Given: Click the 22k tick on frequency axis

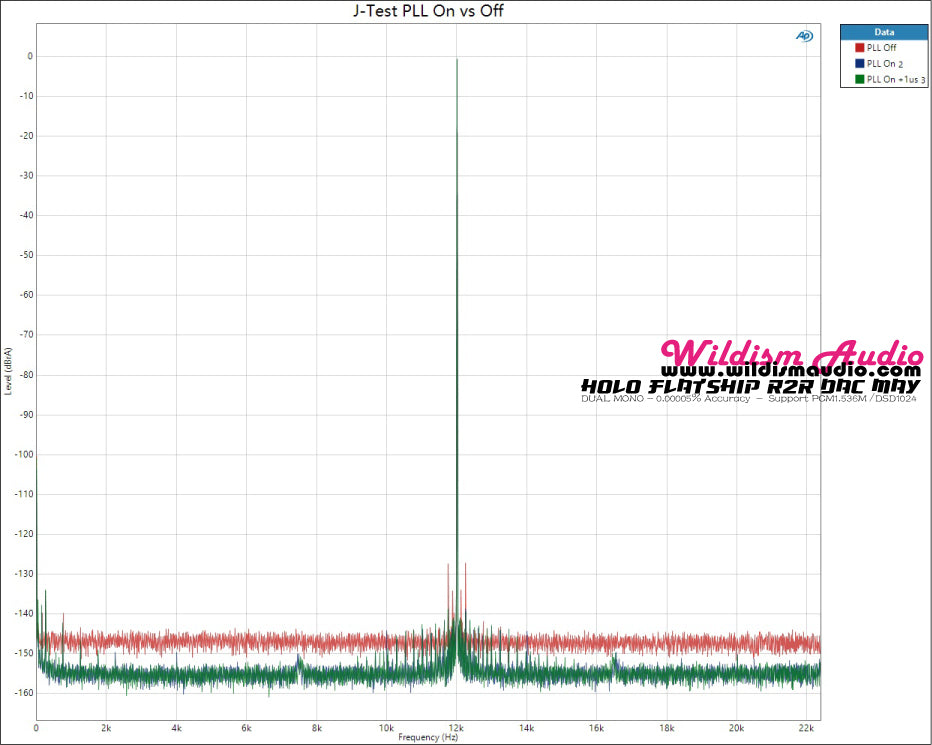Looking at the screenshot, I should pos(807,727).
